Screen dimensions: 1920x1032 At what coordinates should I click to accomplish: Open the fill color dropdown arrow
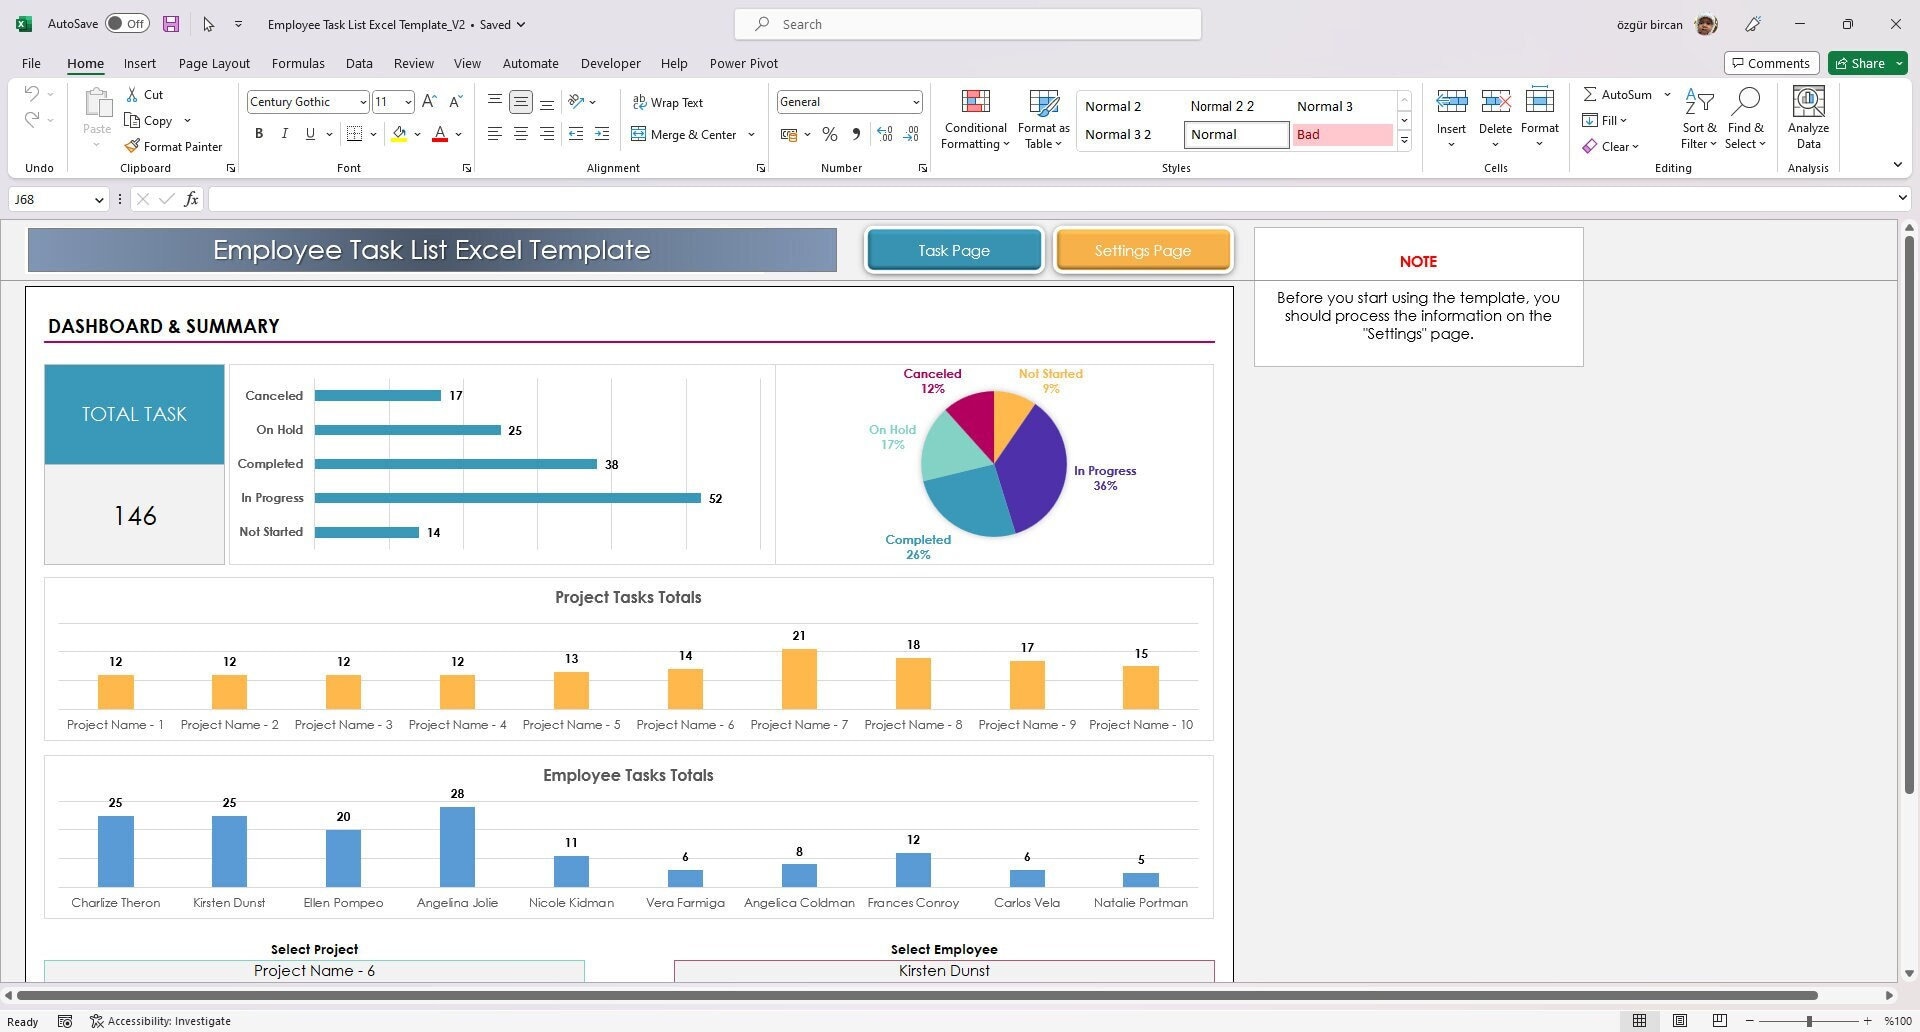click(417, 133)
